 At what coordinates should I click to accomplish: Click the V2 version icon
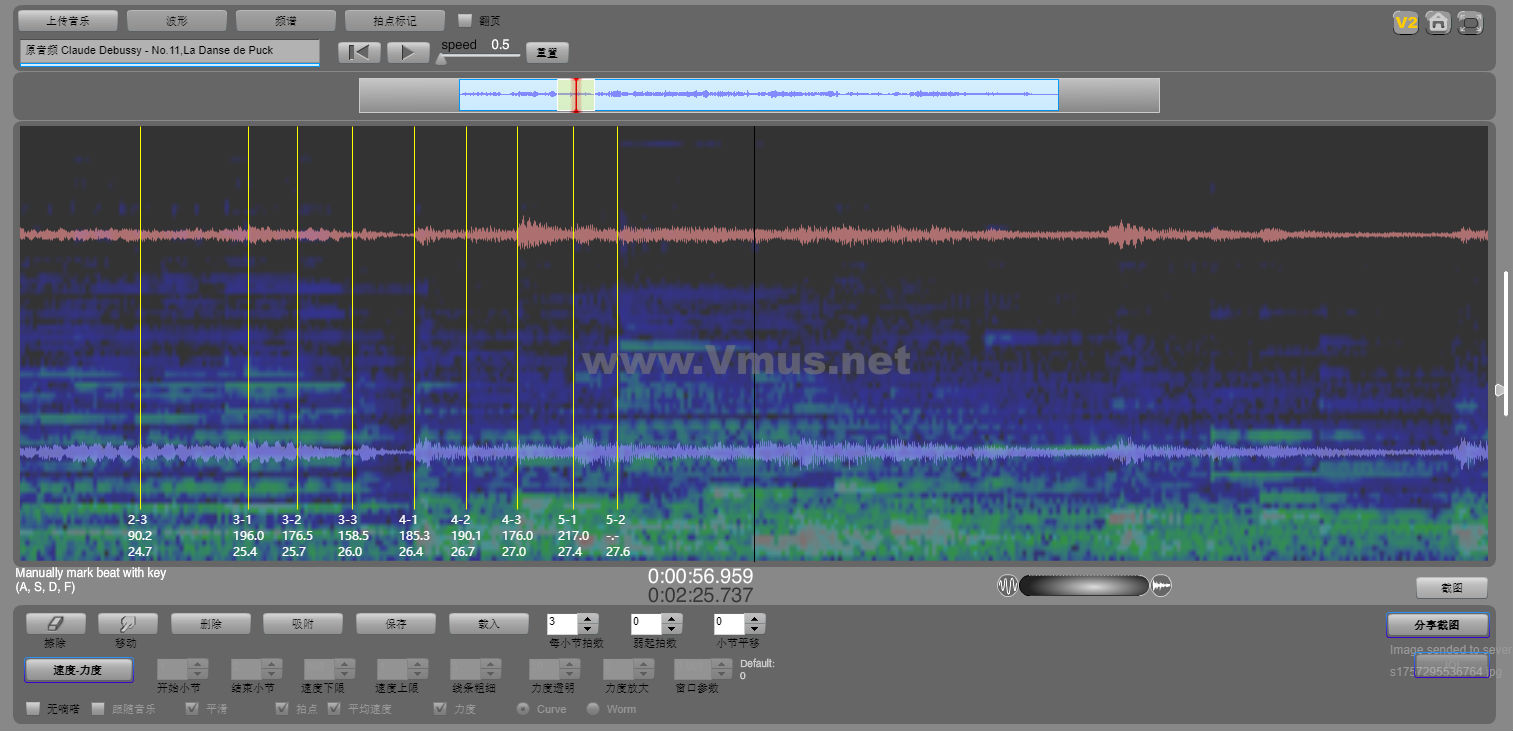pyautogui.click(x=1406, y=22)
